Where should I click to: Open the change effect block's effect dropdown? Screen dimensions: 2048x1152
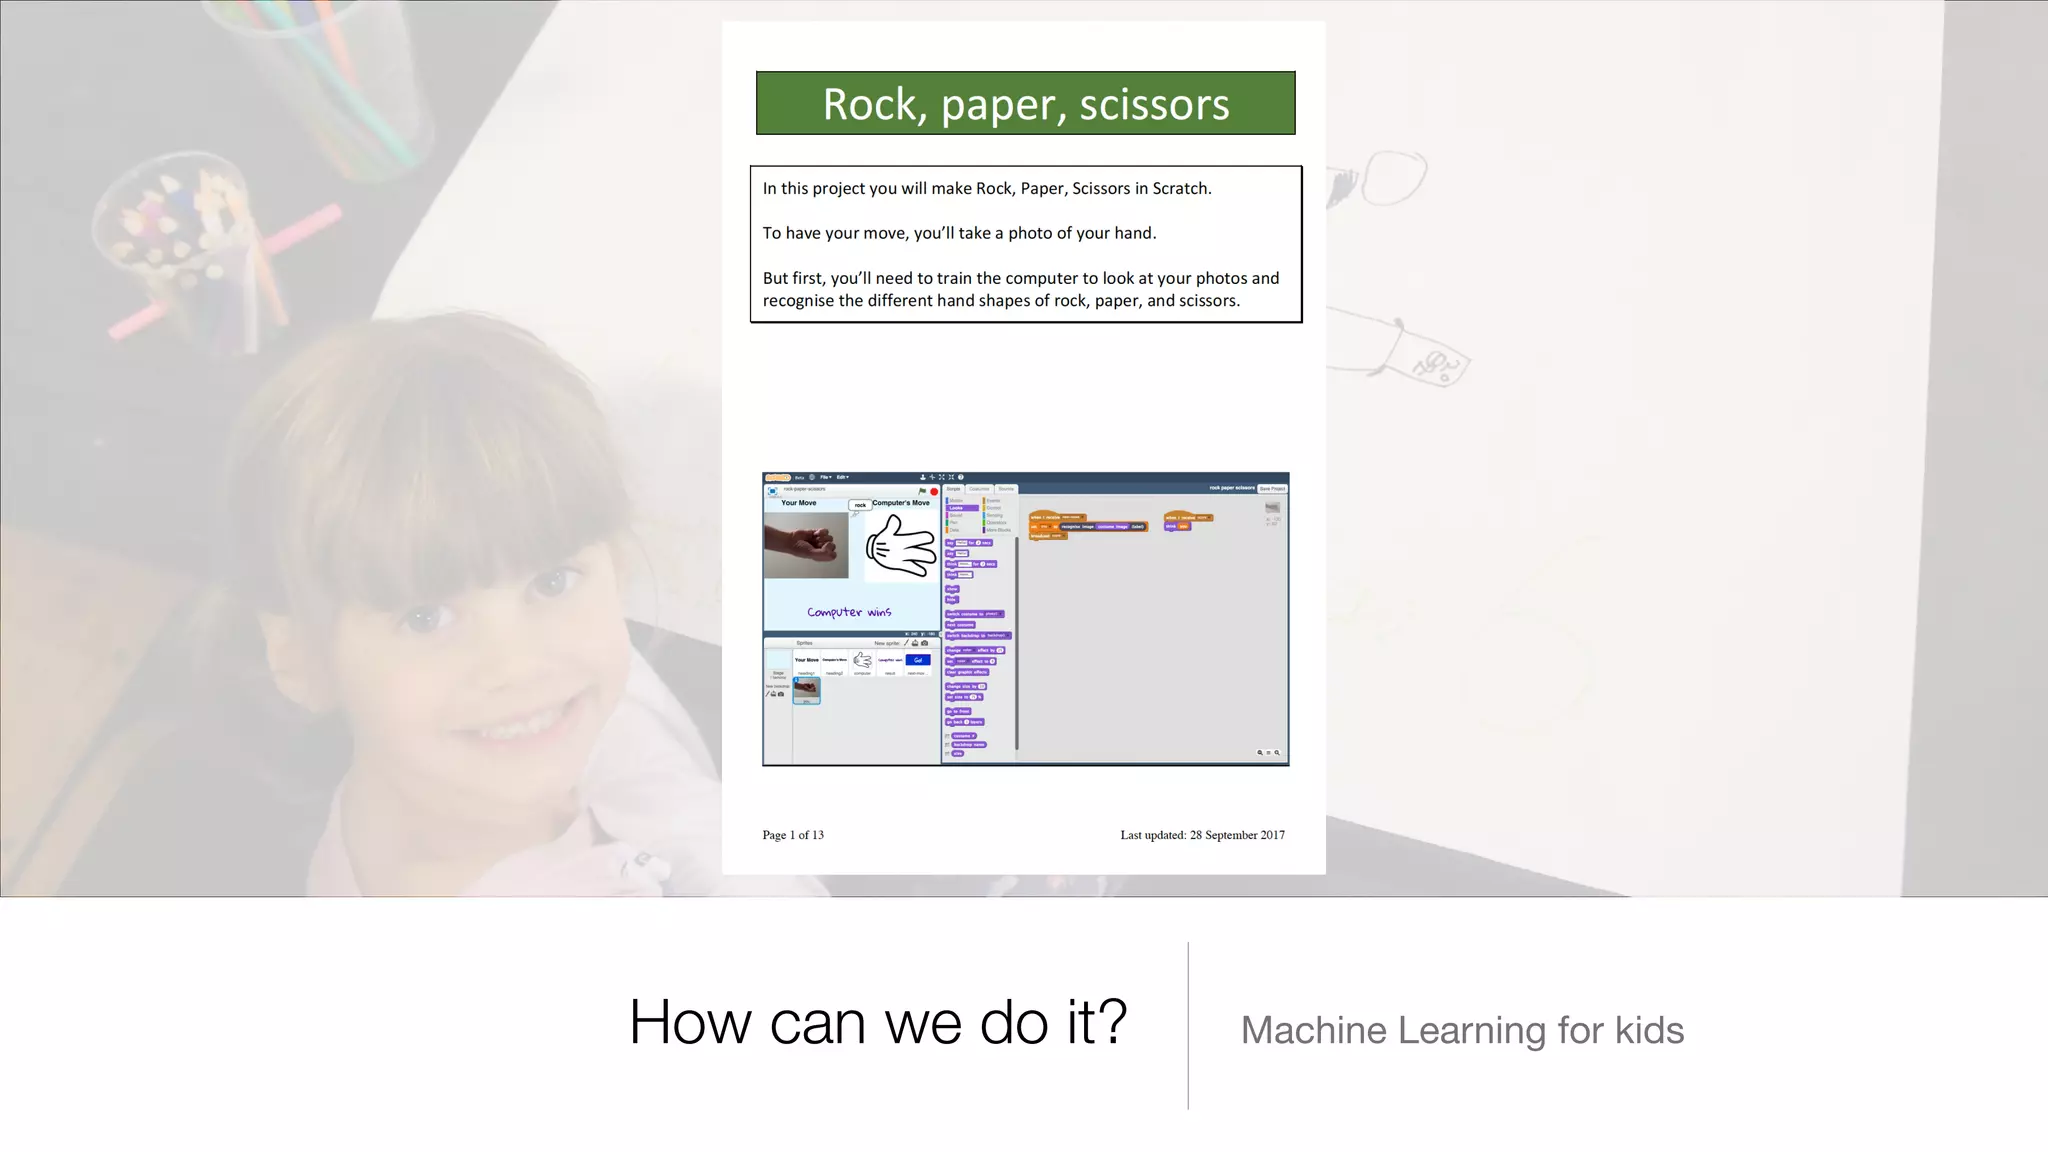tap(968, 650)
